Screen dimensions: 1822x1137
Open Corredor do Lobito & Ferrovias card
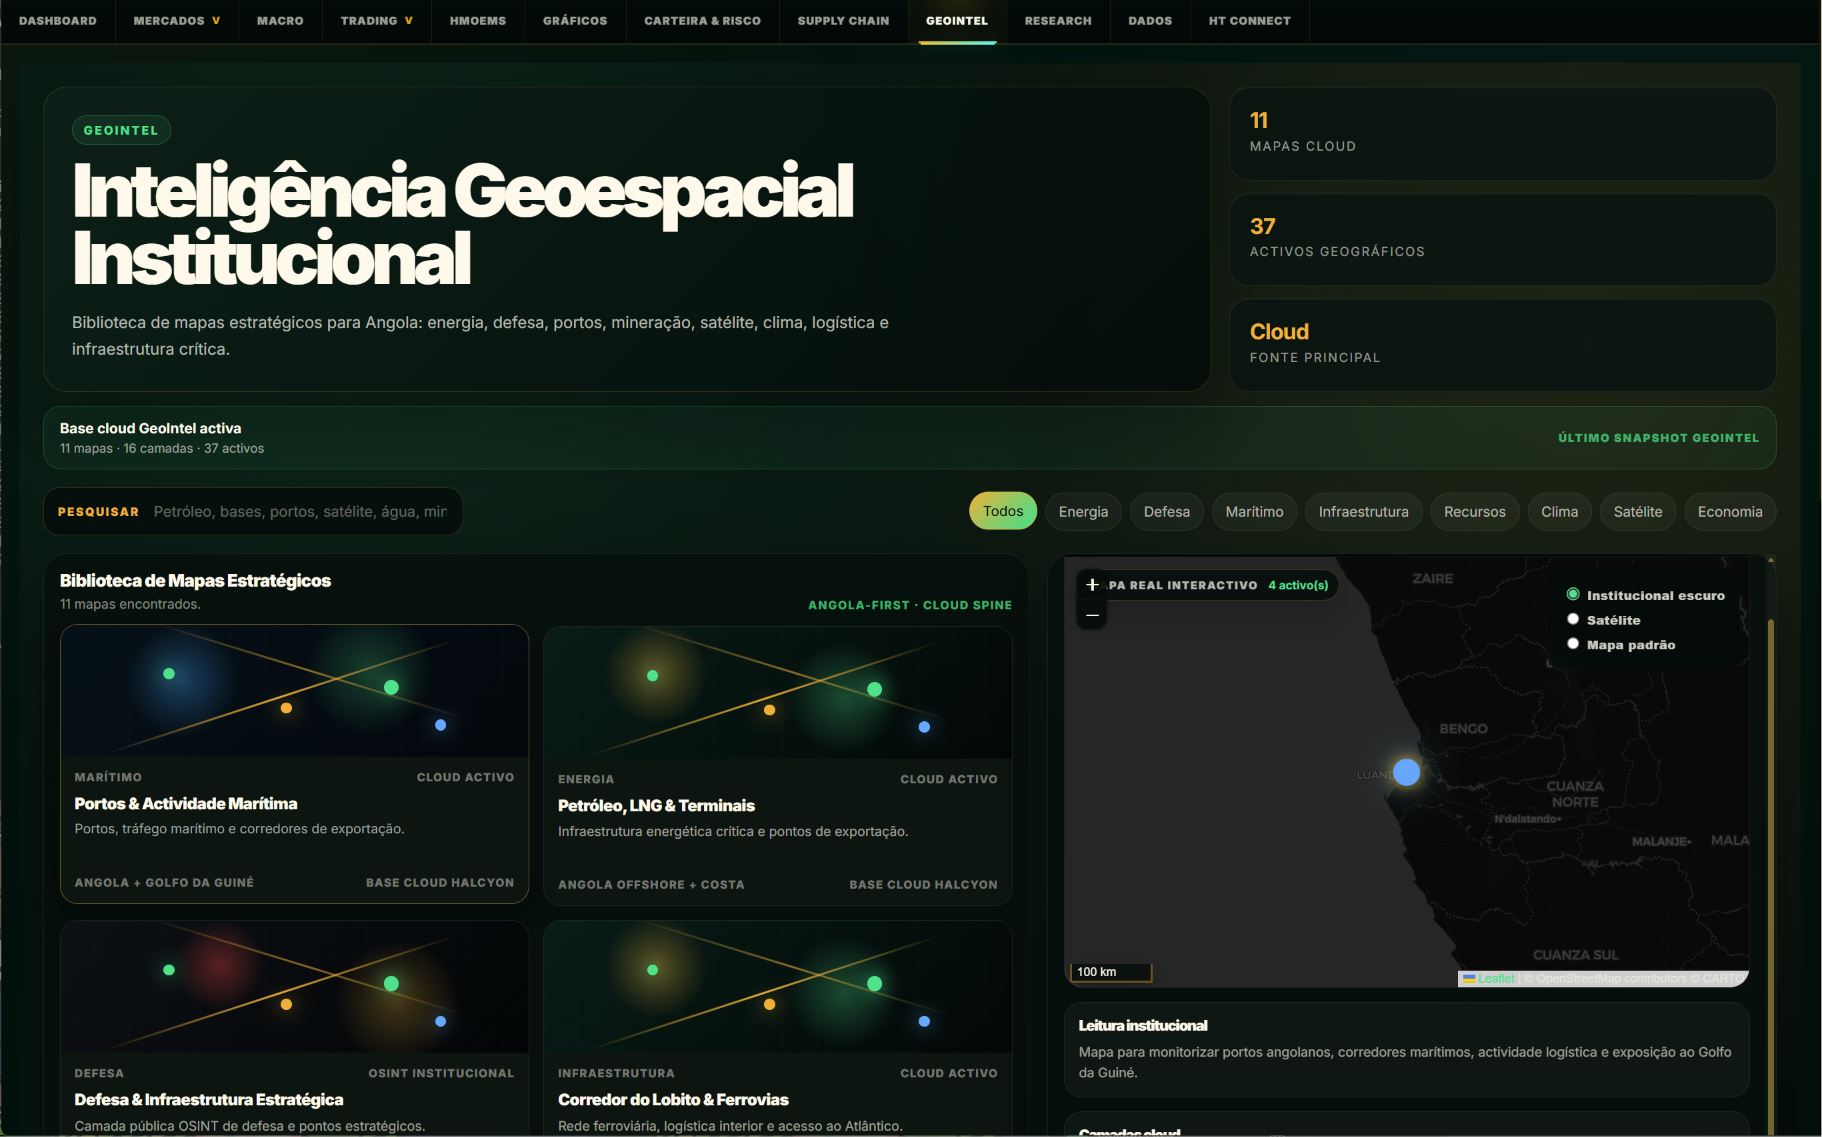click(x=777, y=1028)
